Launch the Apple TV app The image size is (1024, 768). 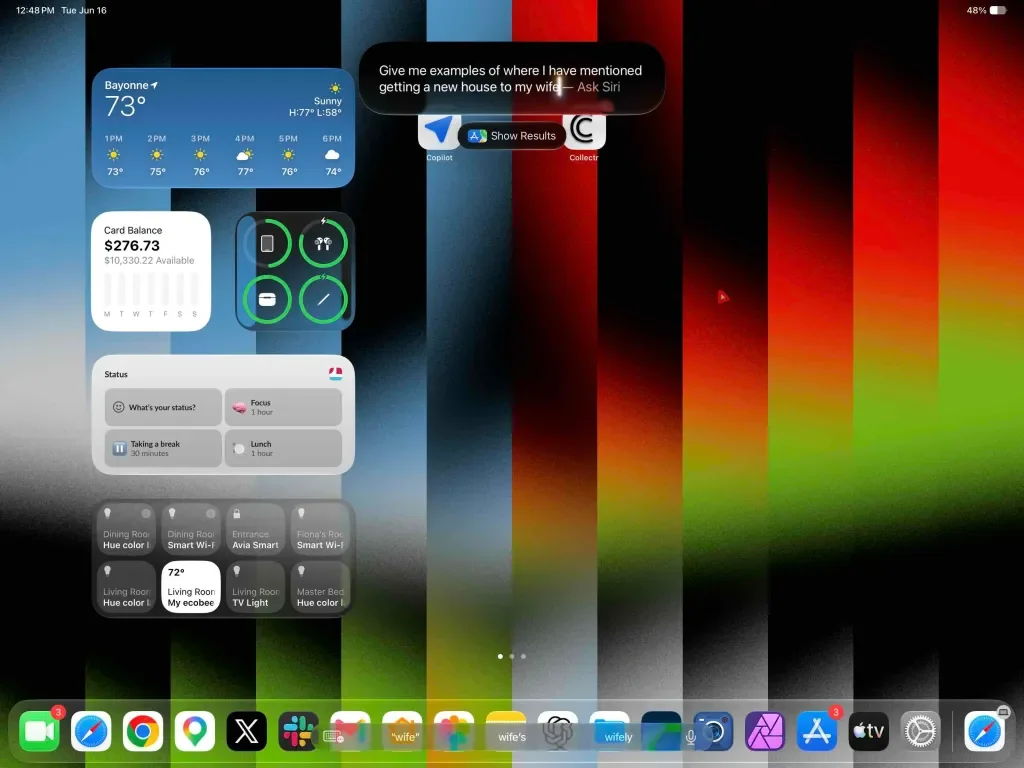[869, 731]
